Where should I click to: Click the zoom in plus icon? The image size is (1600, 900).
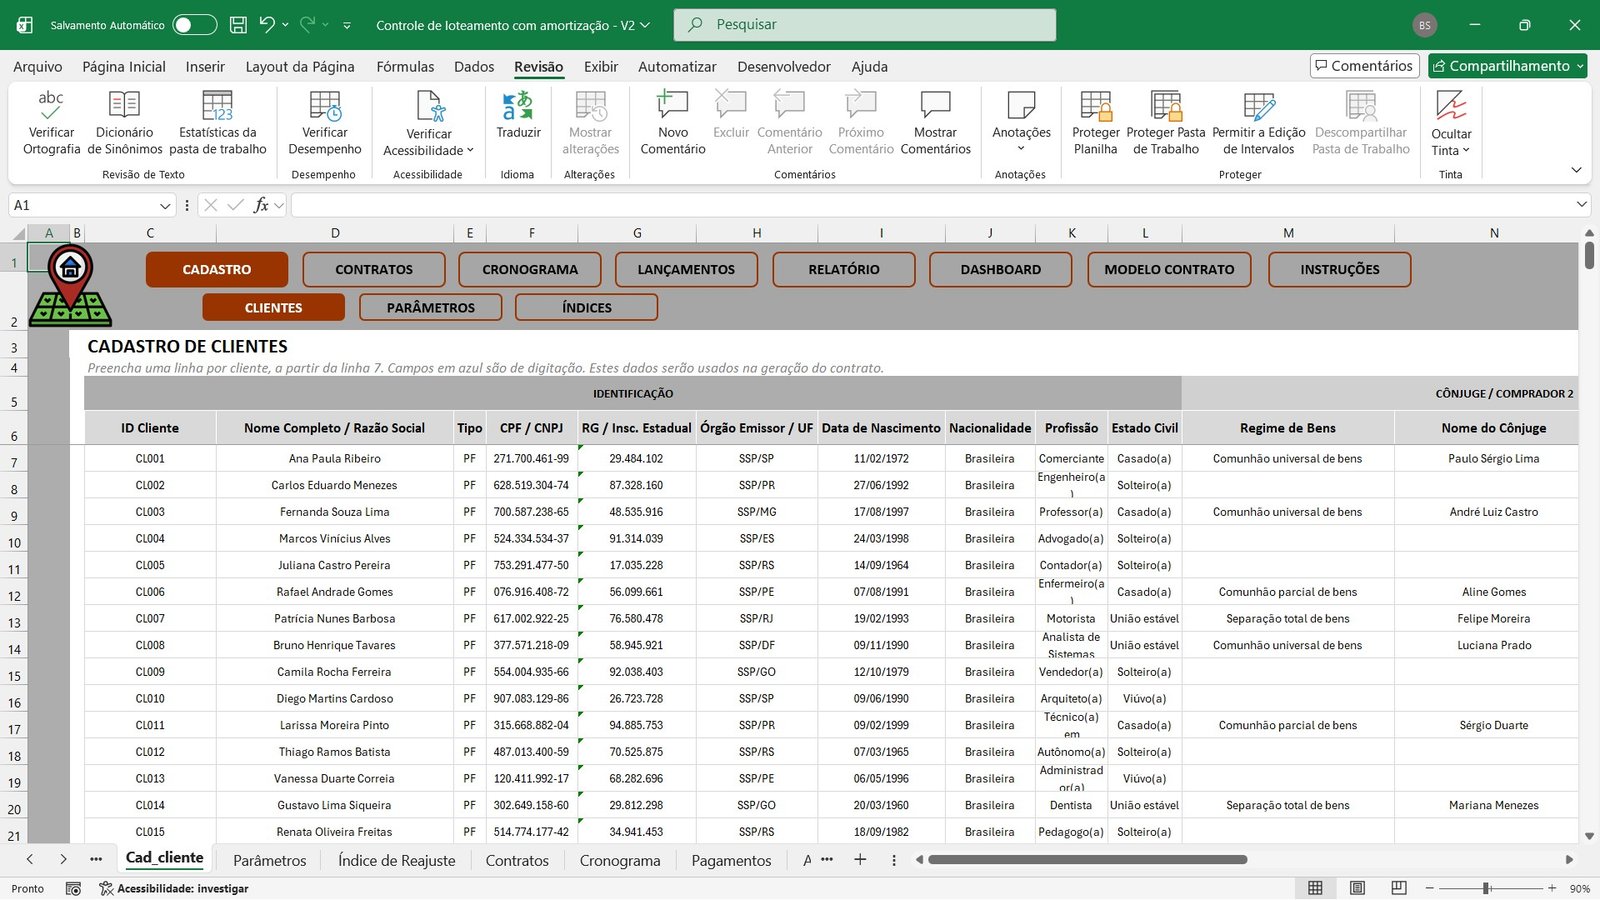click(1552, 888)
